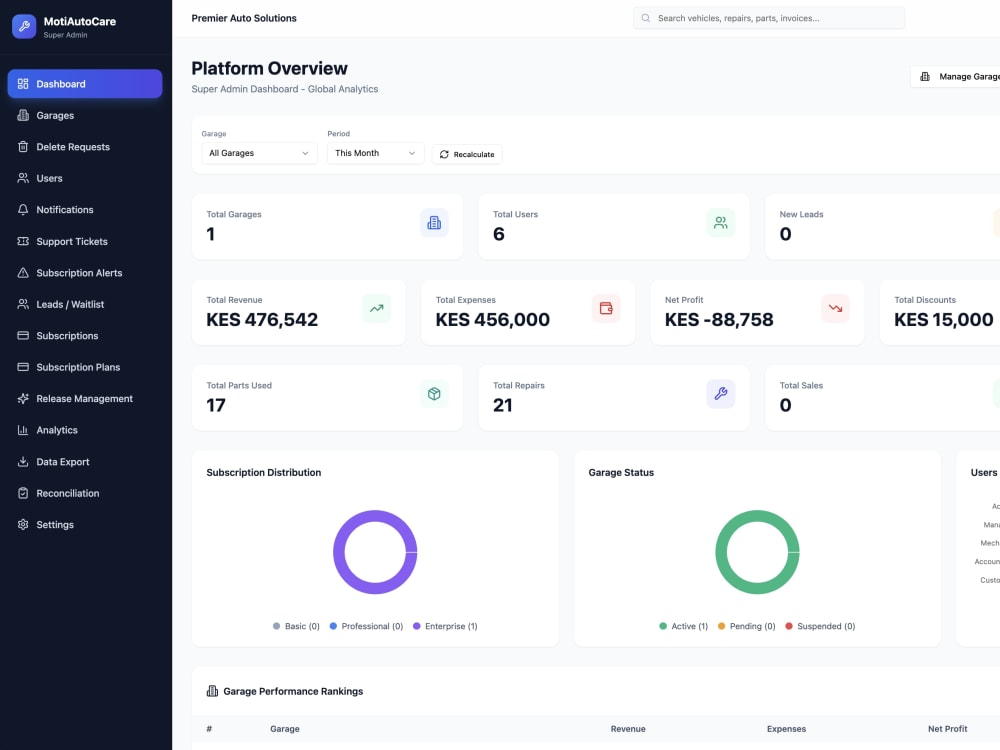Click the Notifications bell icon
The width and height of the screenshot is (1000, 750).
point(23,210)
